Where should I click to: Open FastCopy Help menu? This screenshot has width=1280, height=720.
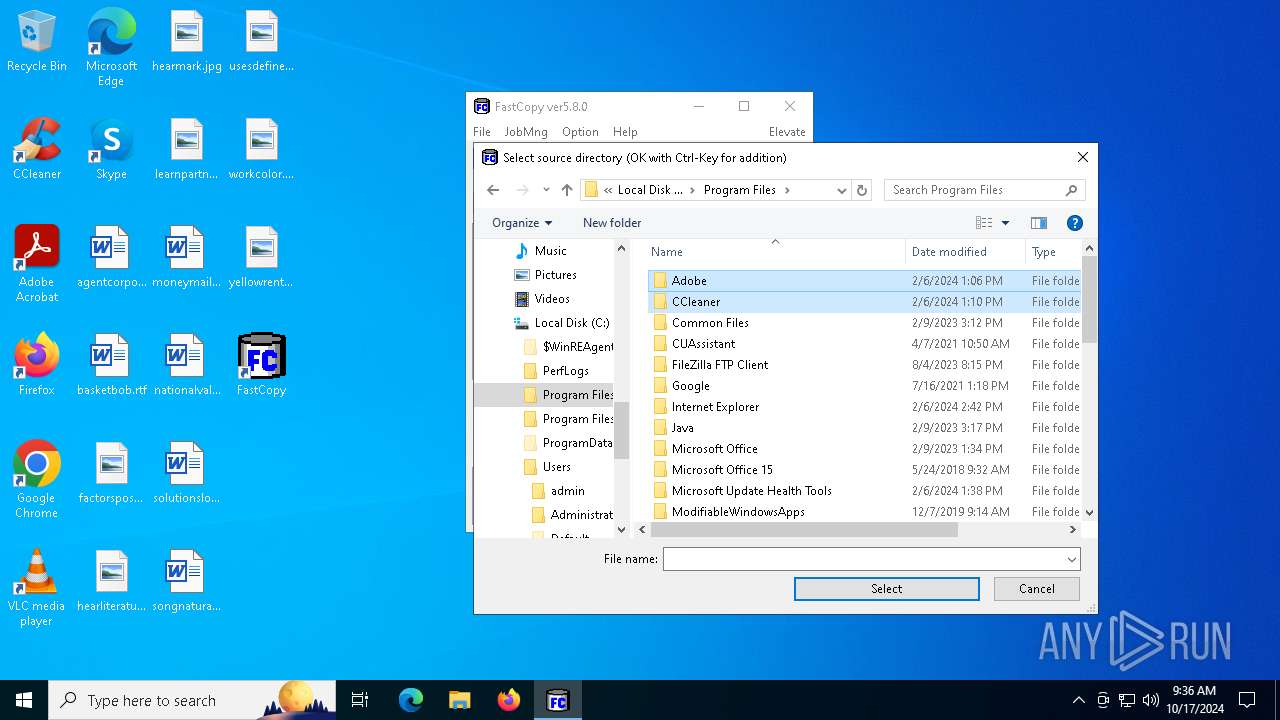tap(625, 132)
